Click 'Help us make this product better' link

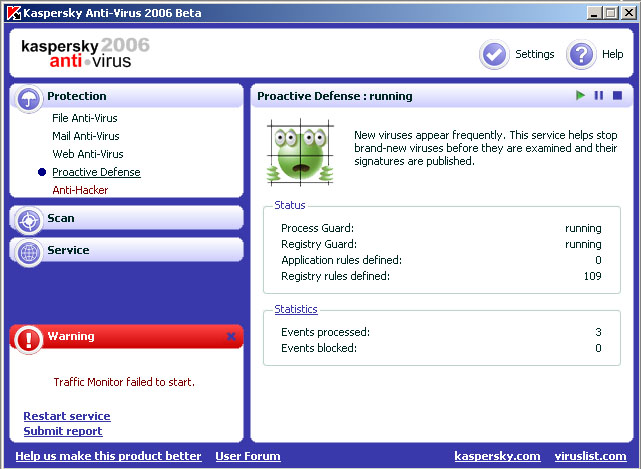click(x=108, y=456)
